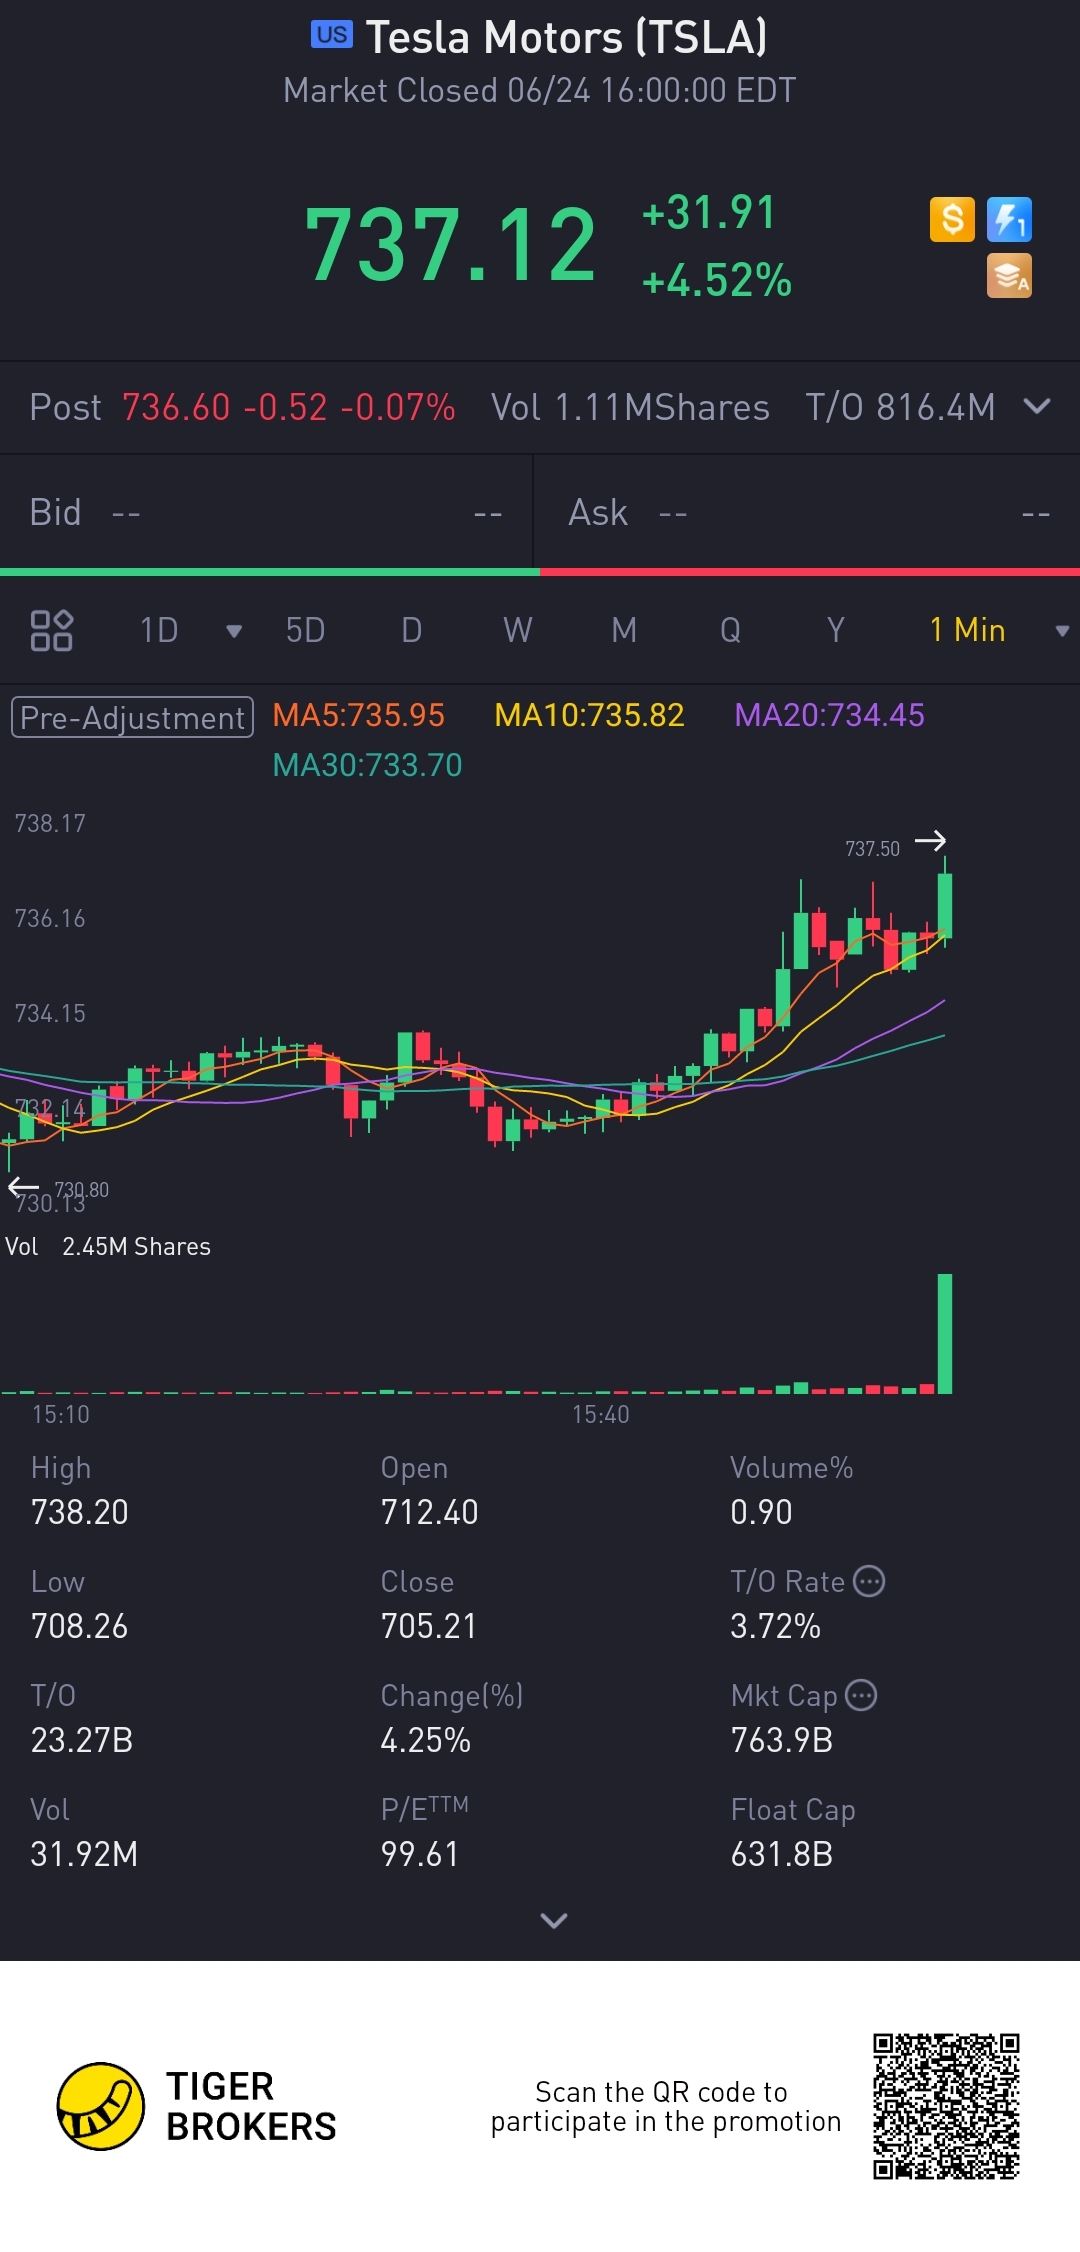Tap the Change(%) 4.25% value
This screenshot has width=1080, height=2252.
tap(425, 1740)
